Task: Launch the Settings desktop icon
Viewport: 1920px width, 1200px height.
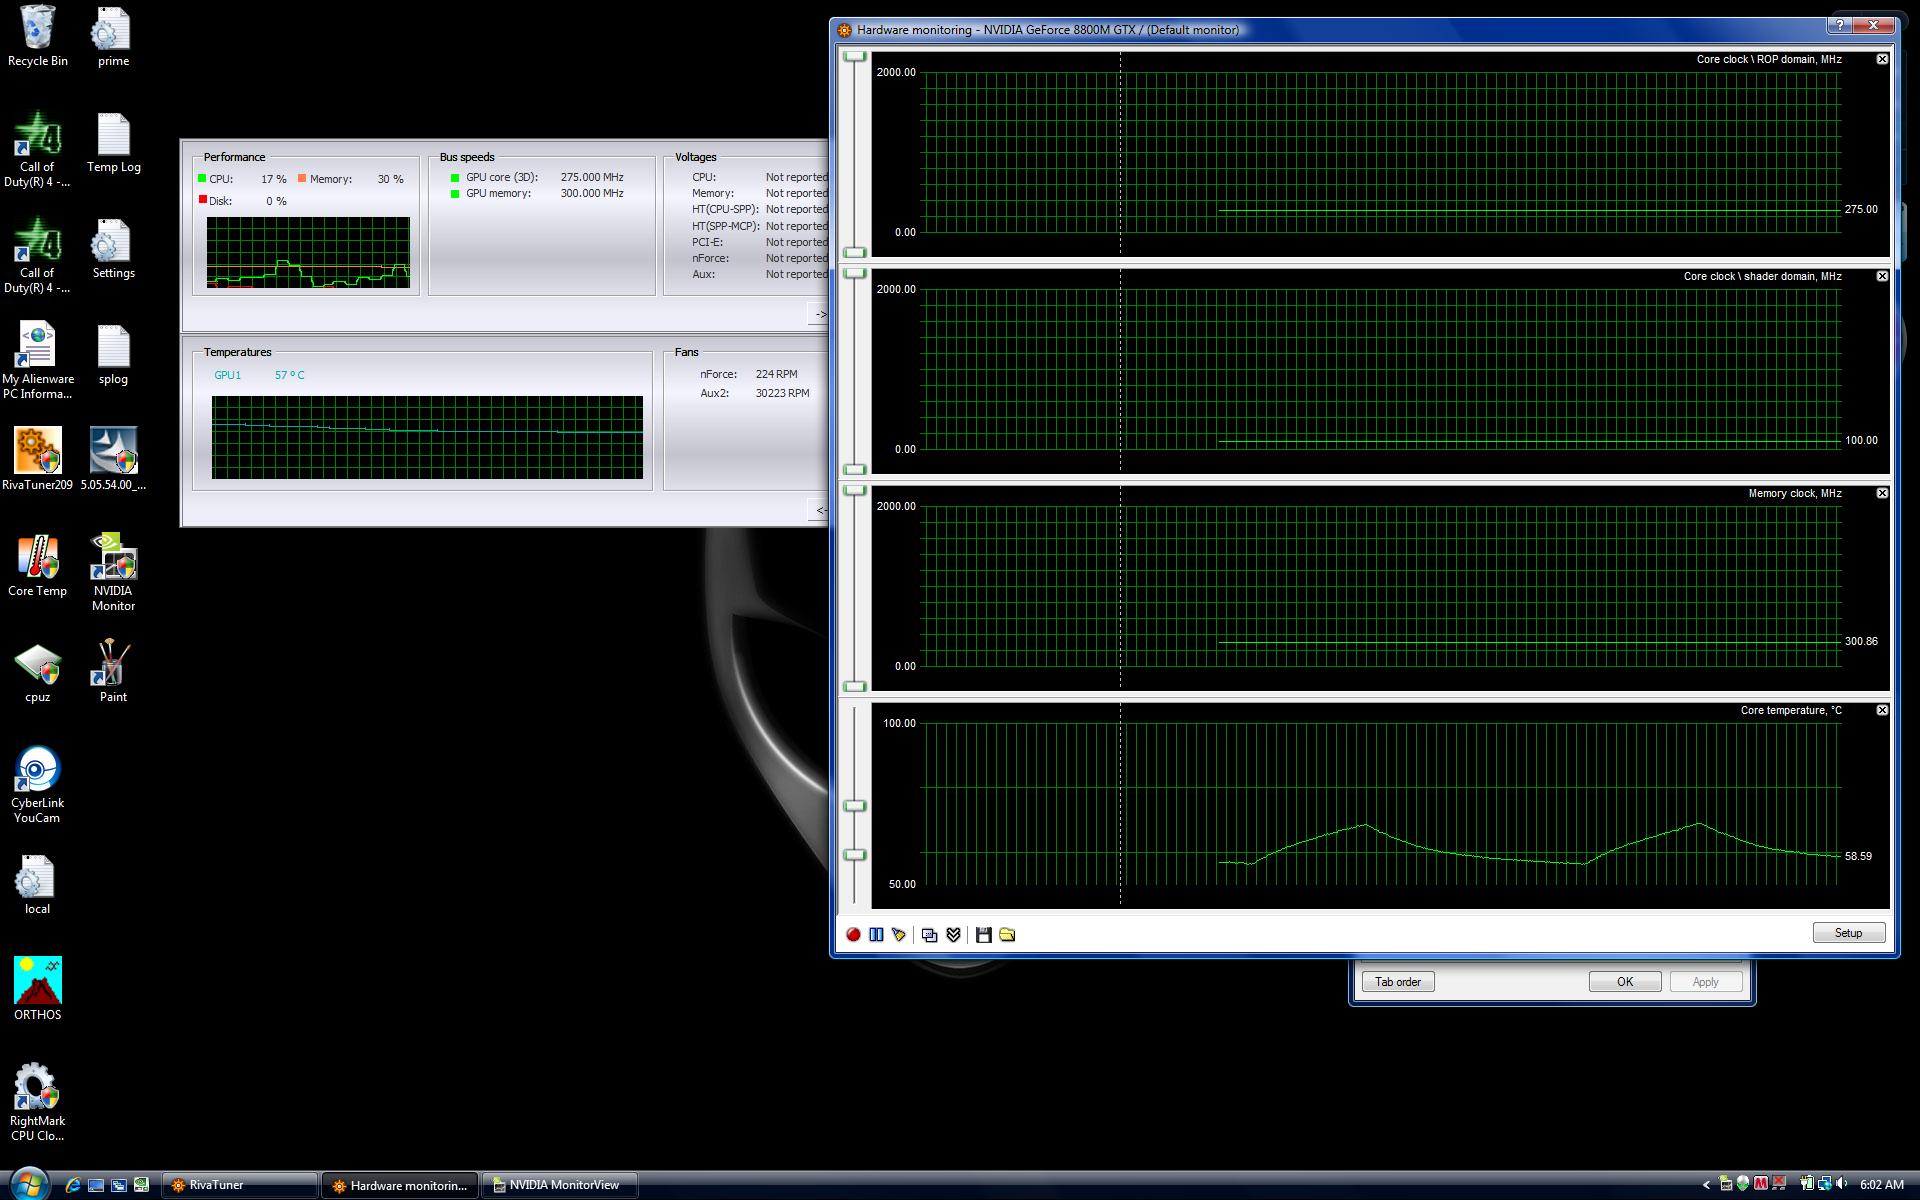Action: (x=113, y=249)
